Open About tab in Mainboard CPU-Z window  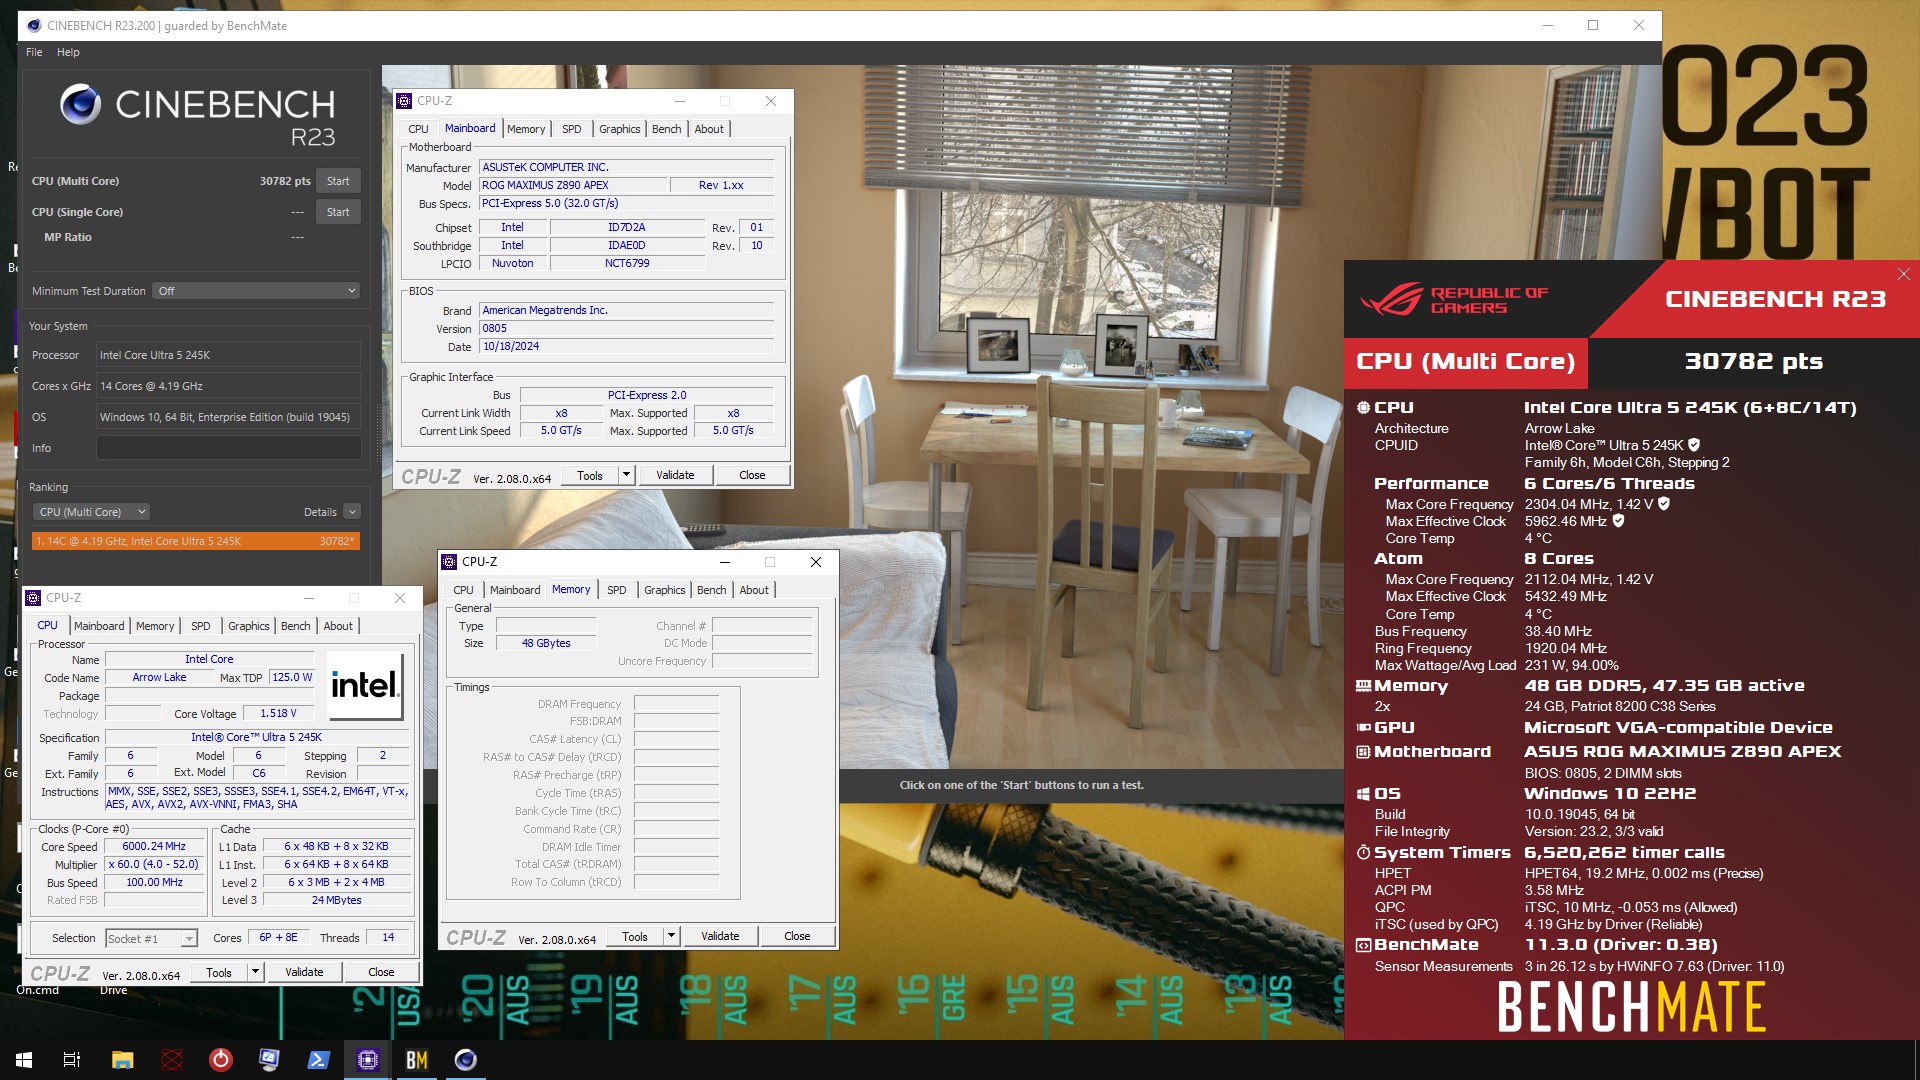(709, 129)
